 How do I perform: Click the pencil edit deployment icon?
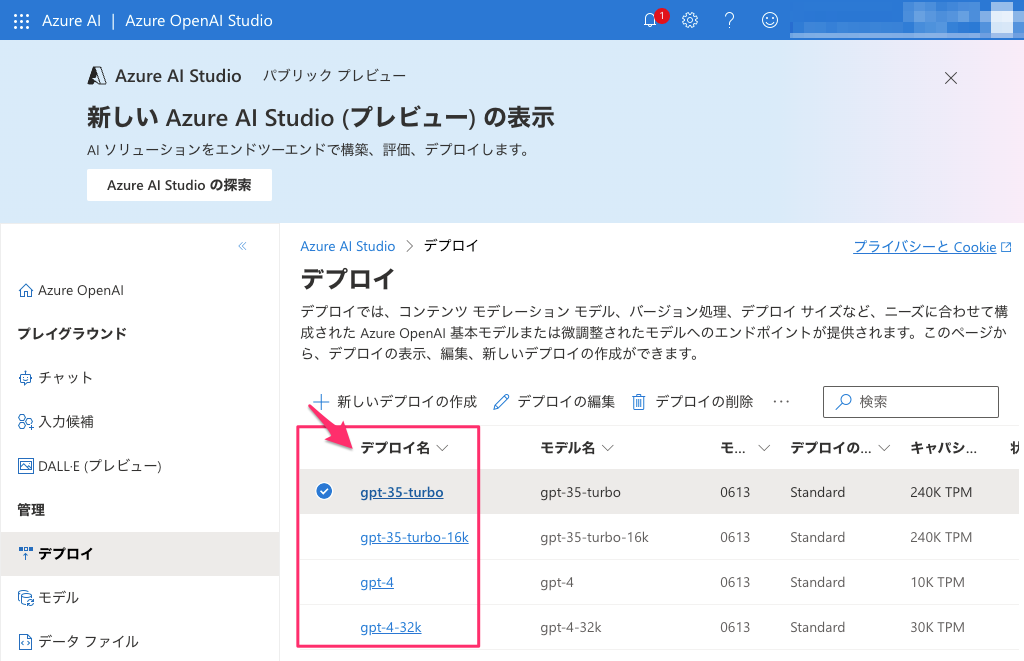point(501,402)
